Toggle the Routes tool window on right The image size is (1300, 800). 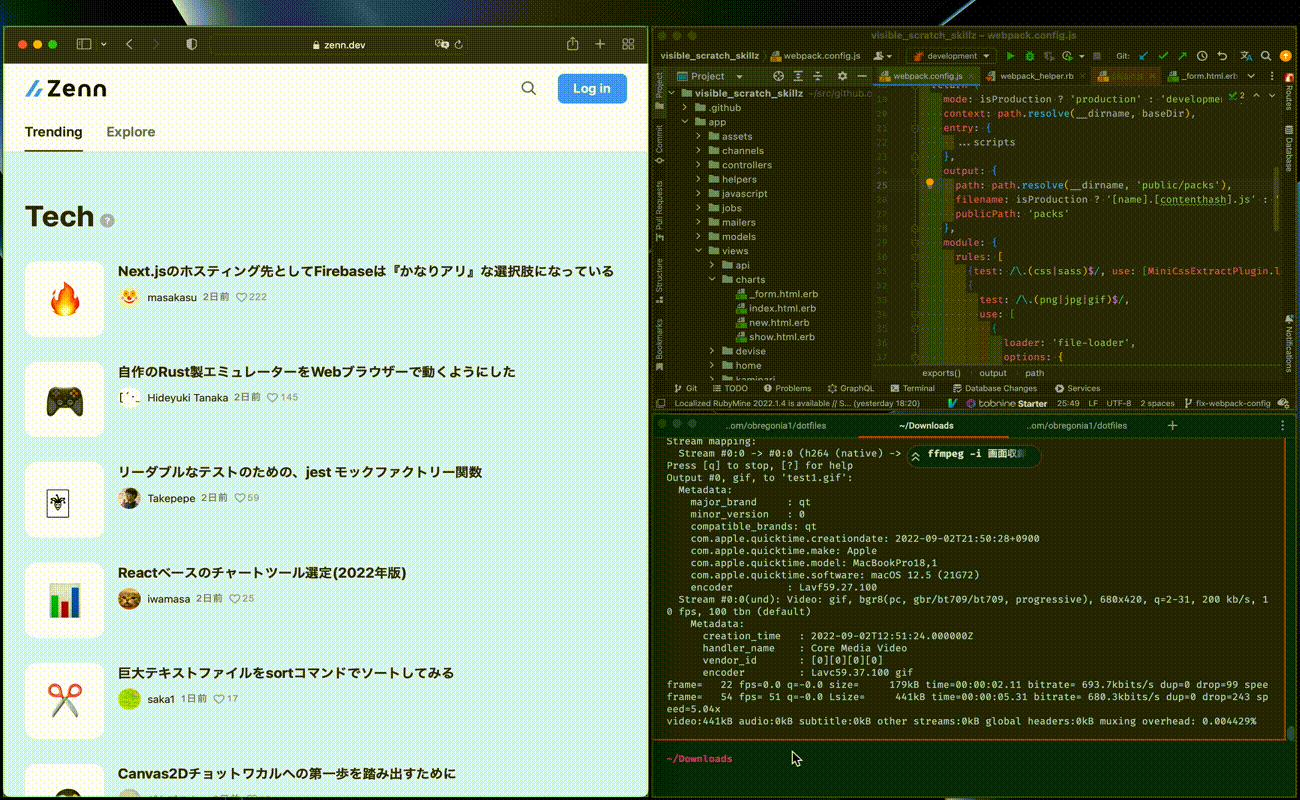pyautogui.click(x=1288, y=92)
